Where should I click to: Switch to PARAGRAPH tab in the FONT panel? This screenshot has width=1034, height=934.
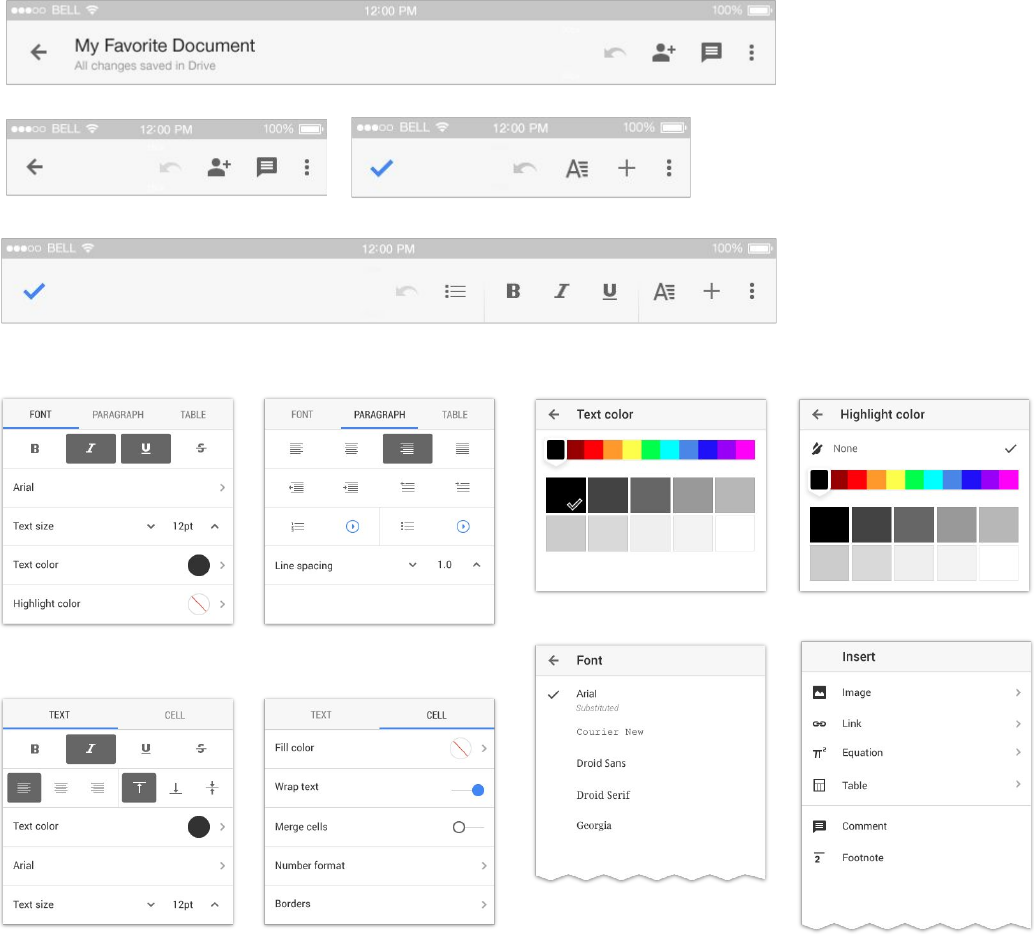[118, 414]
